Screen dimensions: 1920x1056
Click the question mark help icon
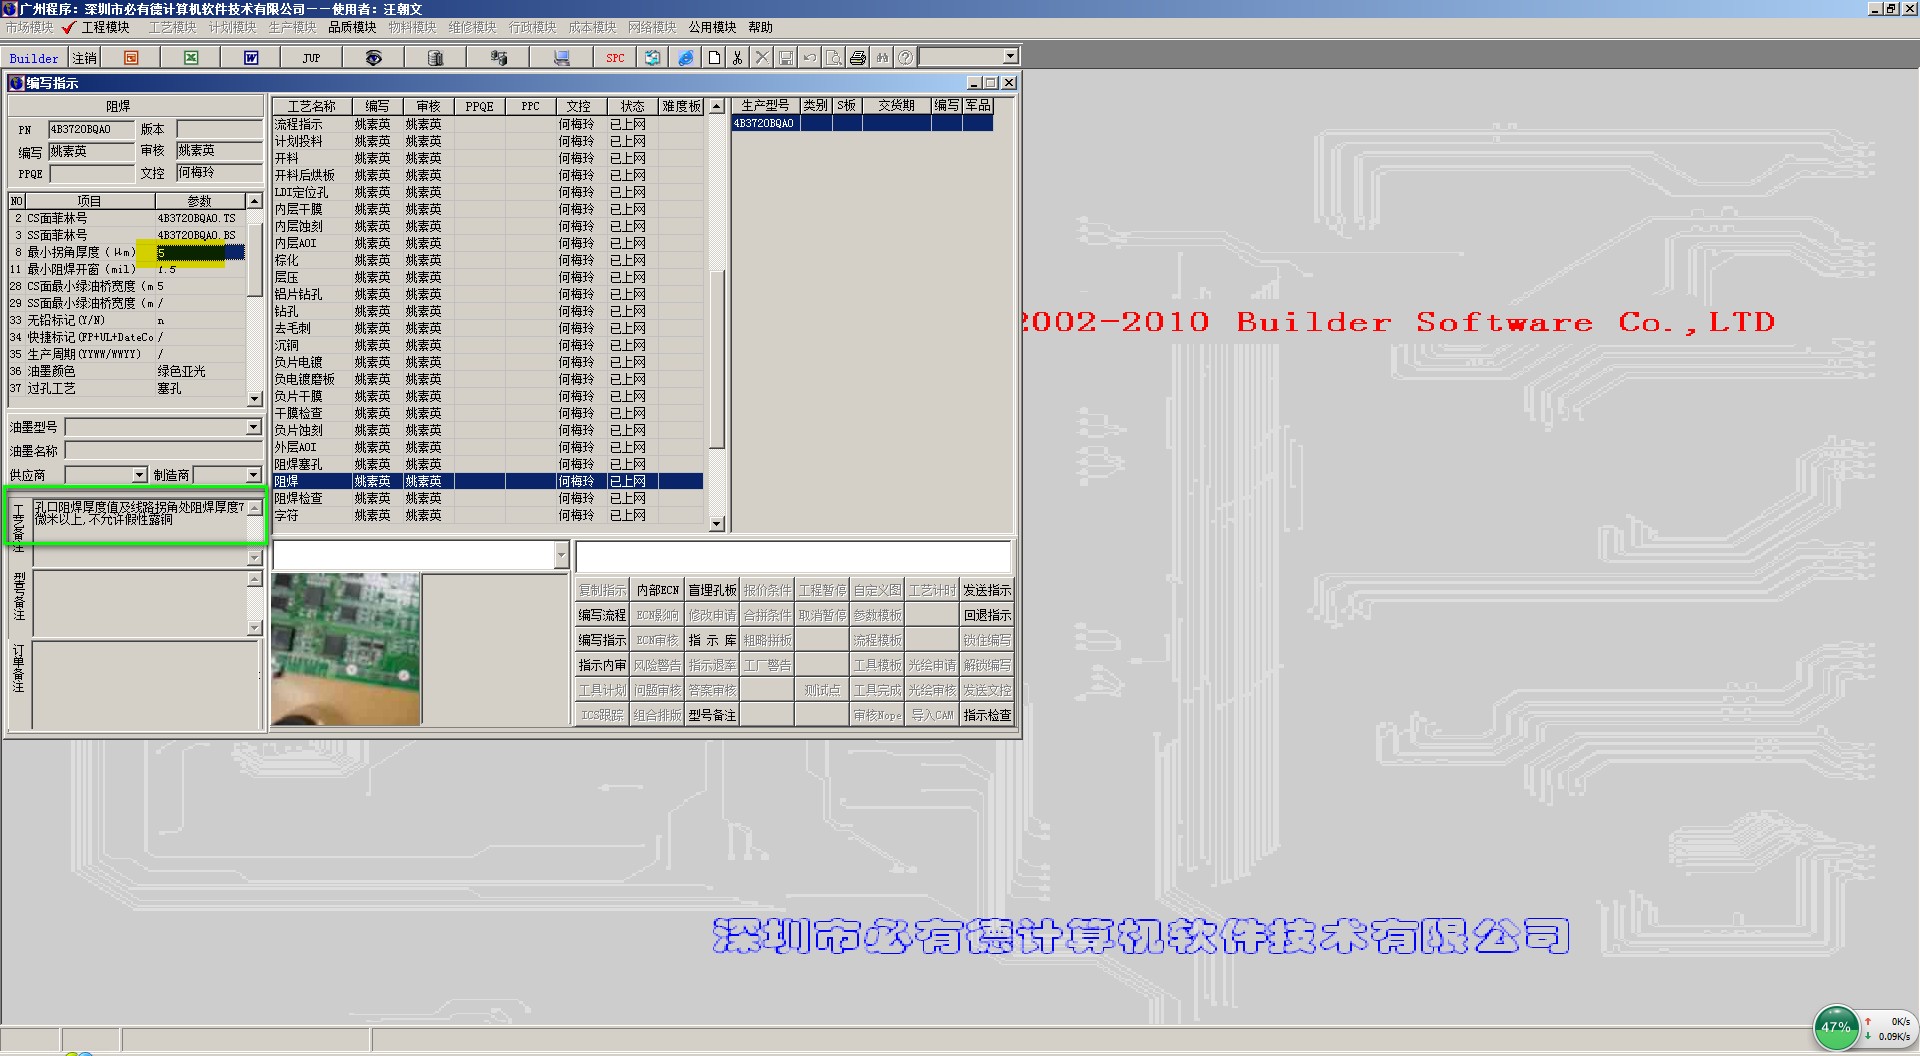point(905,58)
